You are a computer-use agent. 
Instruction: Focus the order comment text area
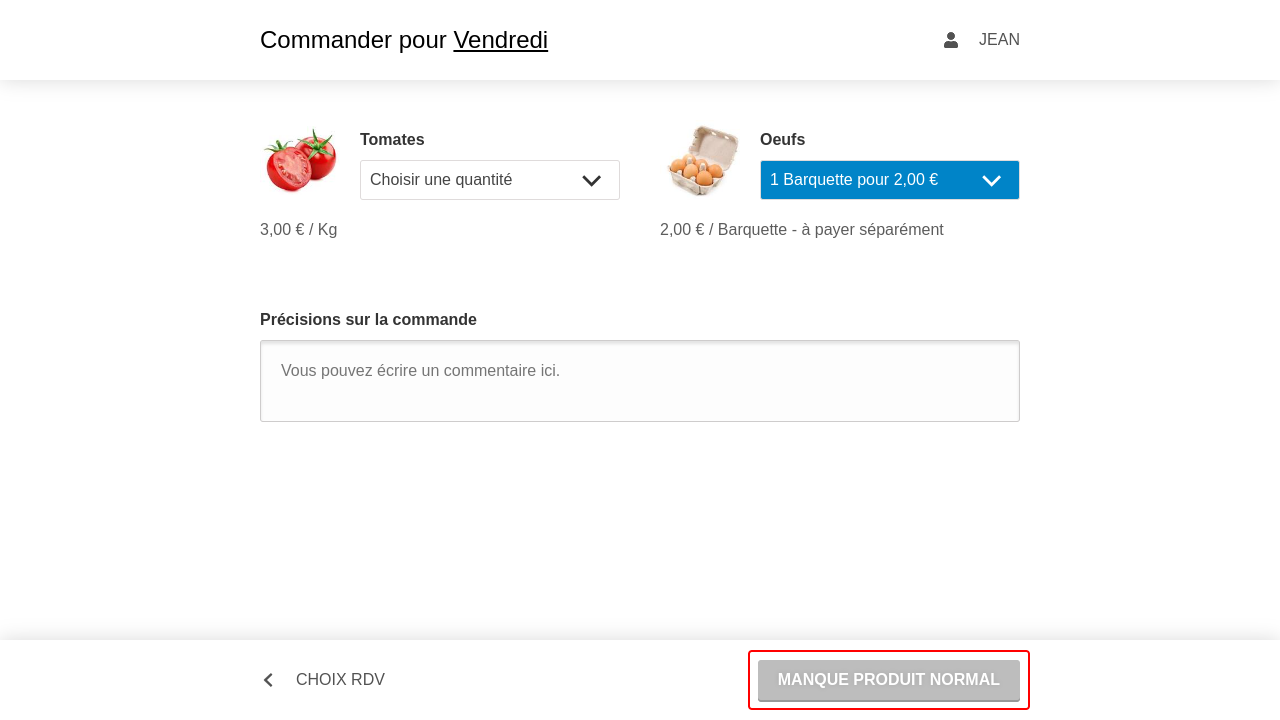pos(640,381)
